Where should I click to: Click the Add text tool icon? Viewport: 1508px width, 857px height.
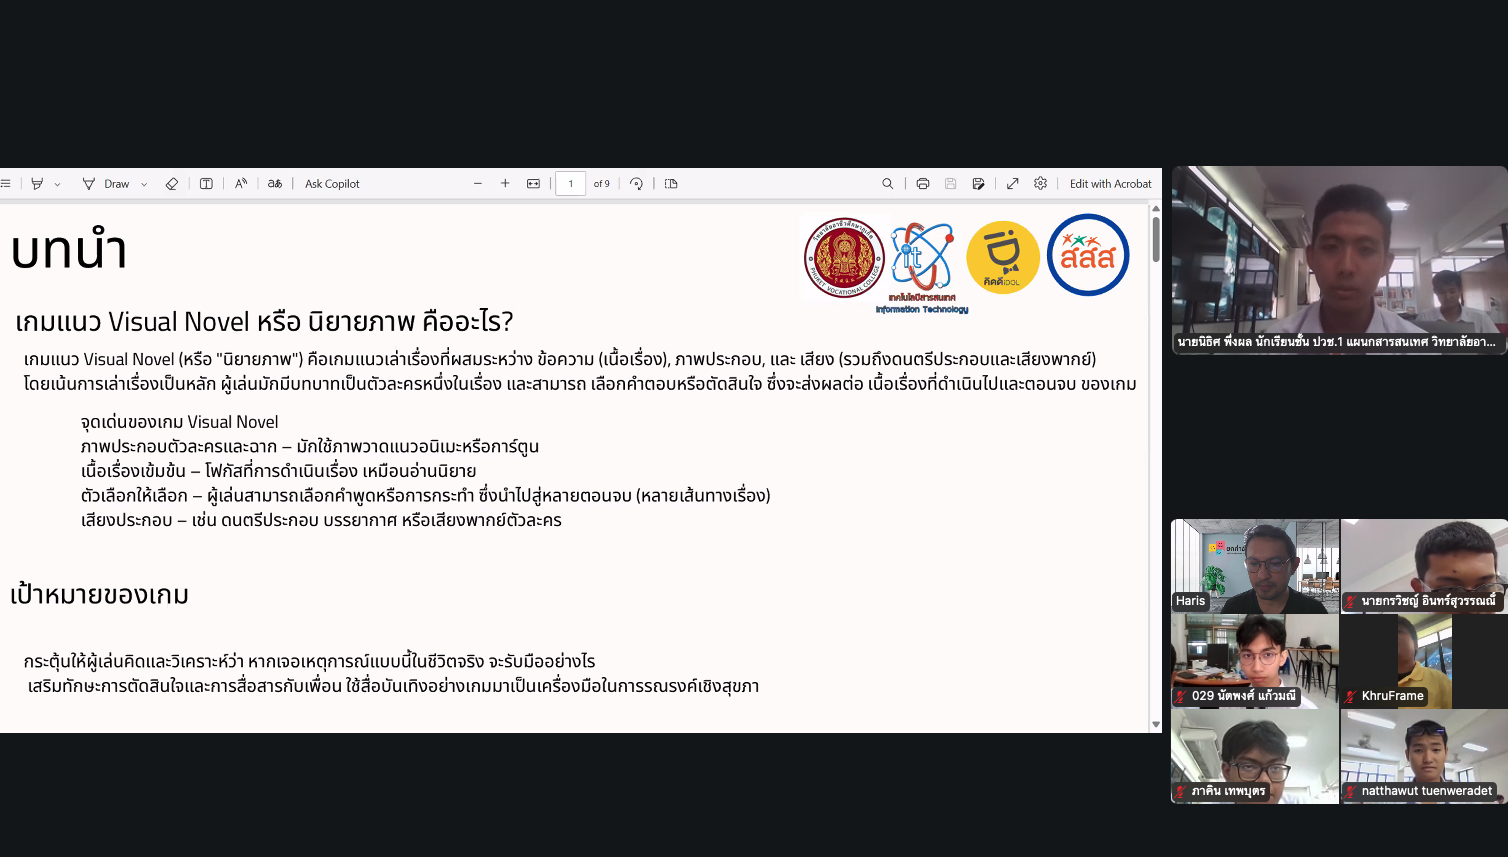(x=206, y=184)
